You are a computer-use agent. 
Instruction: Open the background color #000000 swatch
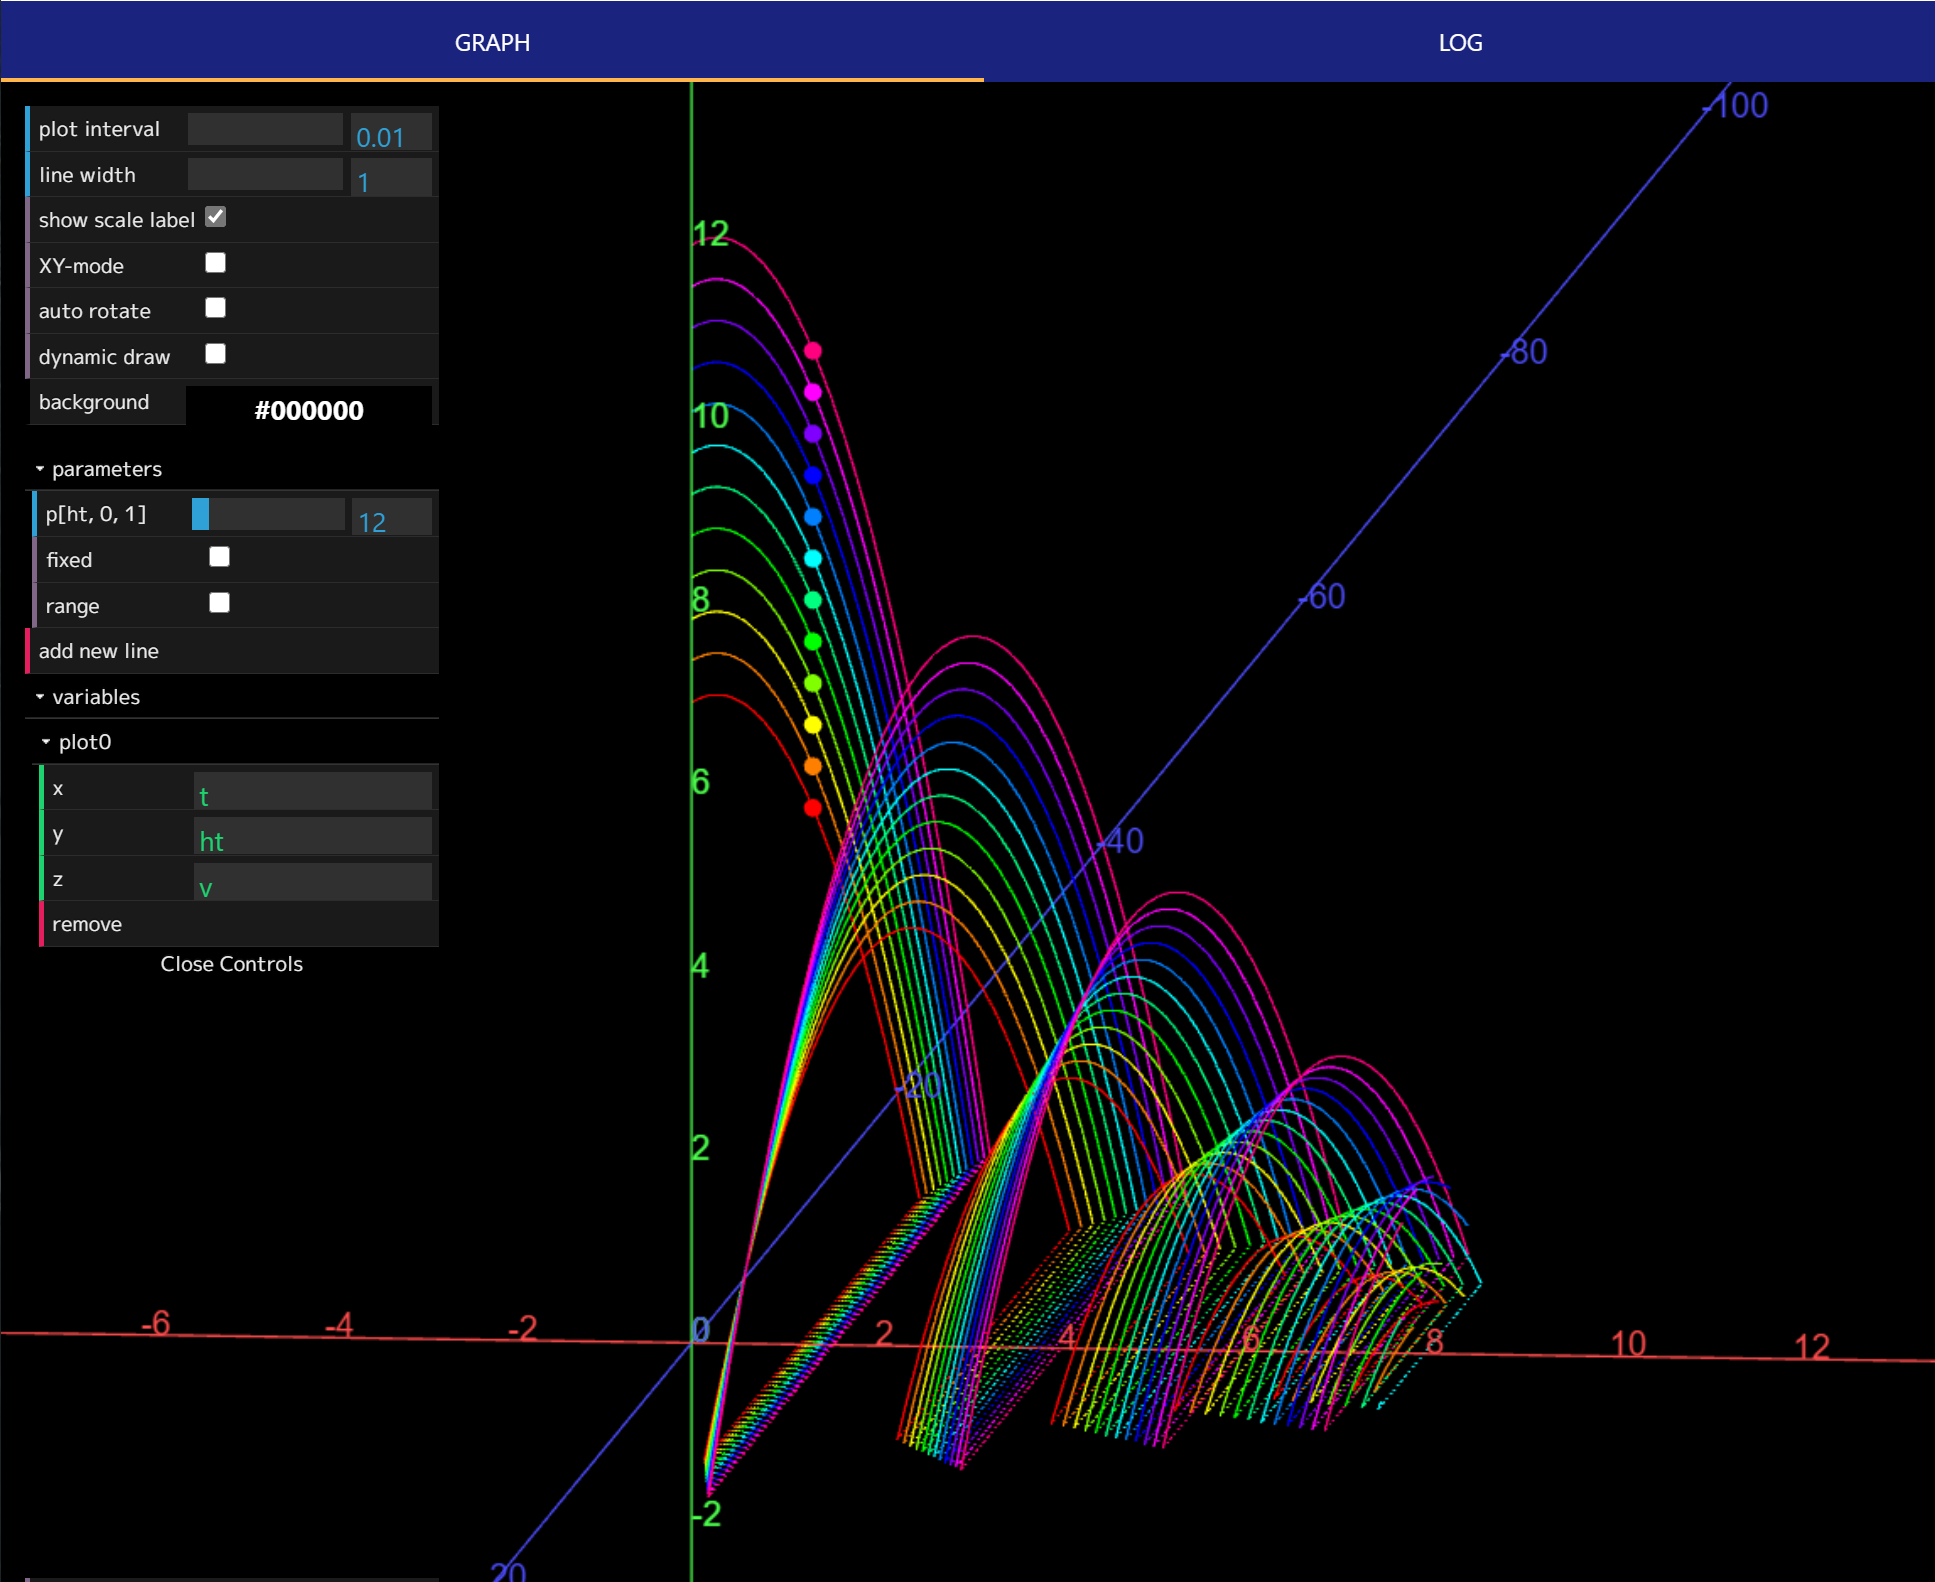click(309, 408)
